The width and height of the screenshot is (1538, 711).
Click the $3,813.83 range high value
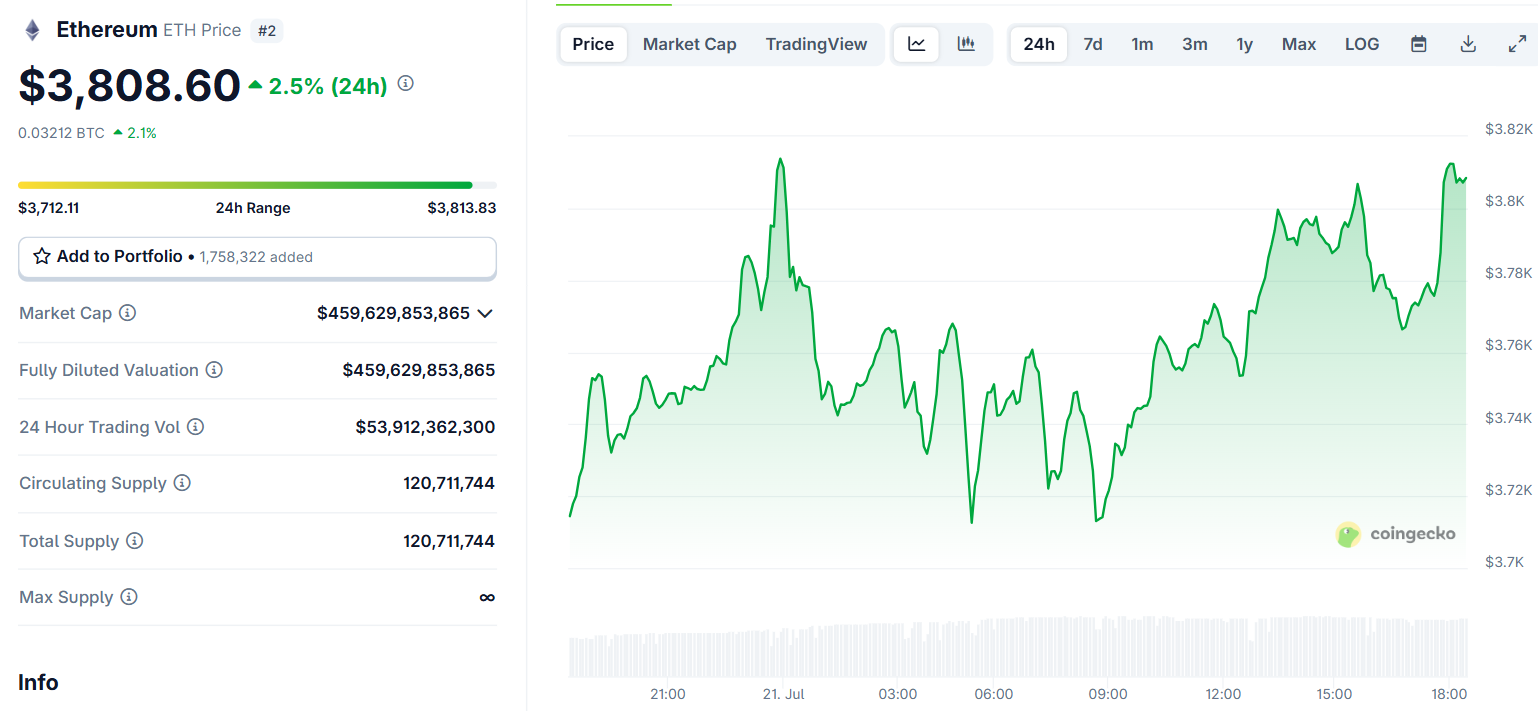(462, 208)
